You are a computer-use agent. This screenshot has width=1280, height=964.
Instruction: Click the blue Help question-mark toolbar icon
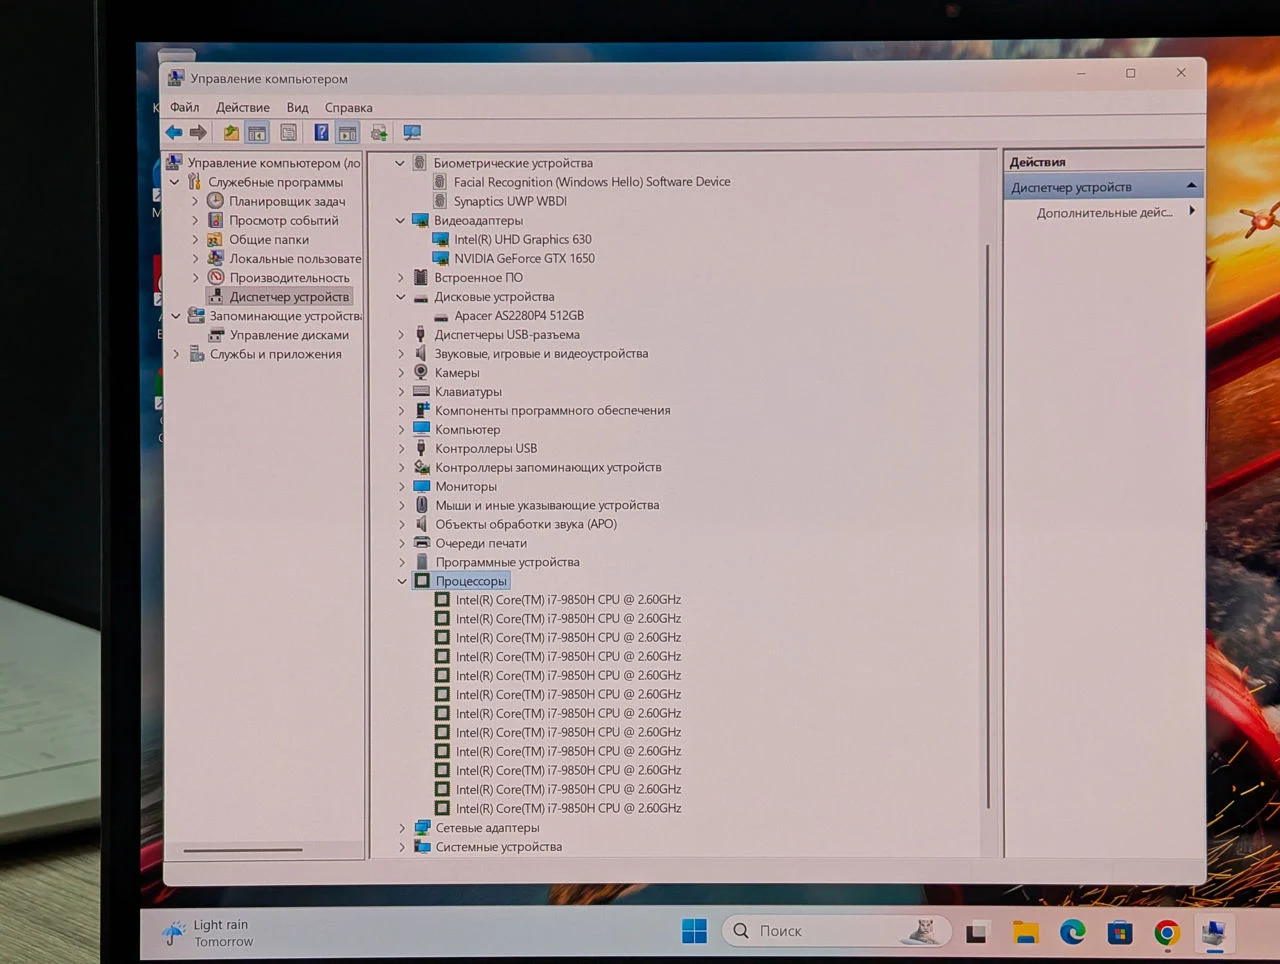tap(321, 132)
